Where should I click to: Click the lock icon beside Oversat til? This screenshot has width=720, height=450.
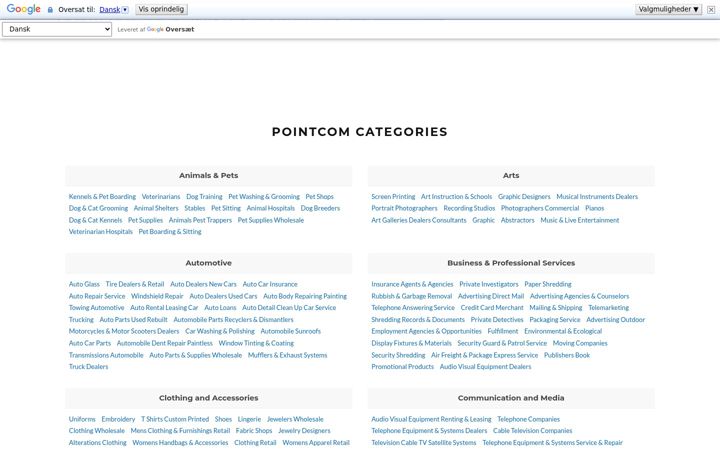click(x=50, y=10)
